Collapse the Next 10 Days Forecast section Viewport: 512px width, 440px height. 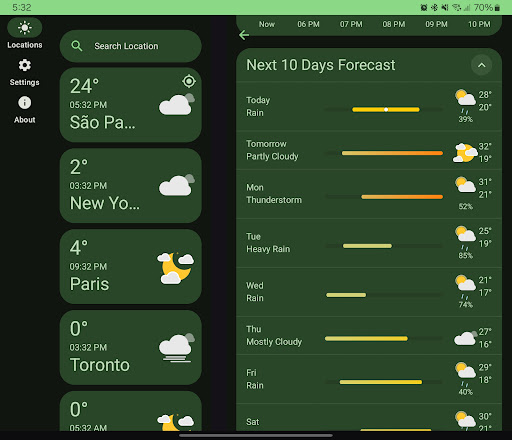(482, 65)
